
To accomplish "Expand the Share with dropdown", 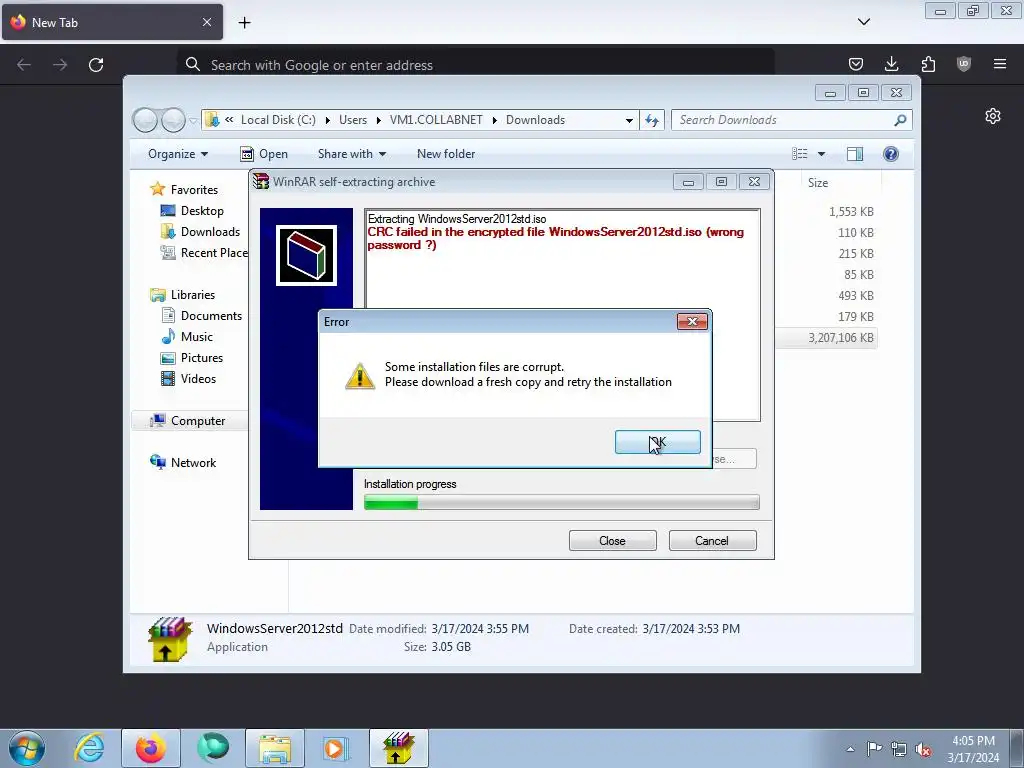I will pos(351,154).
